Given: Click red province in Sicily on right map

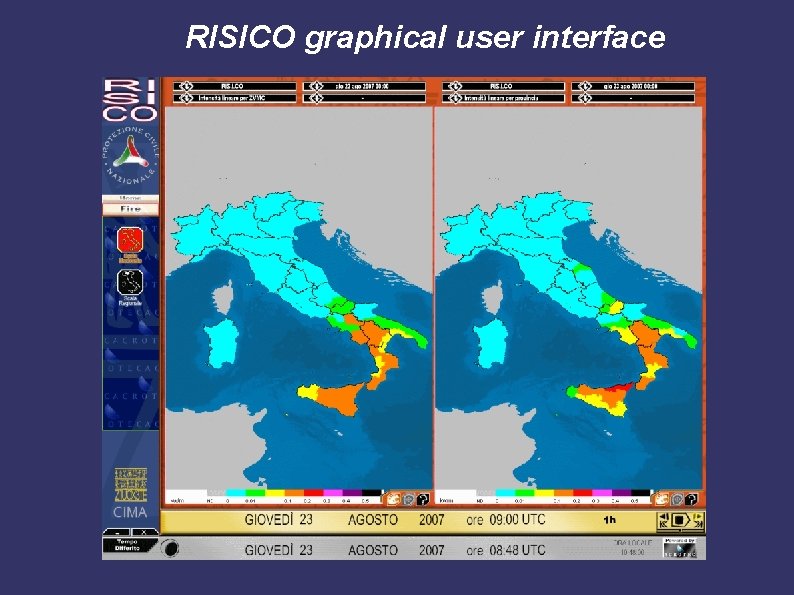Looking at the screenshot, I should pyautogui.click(x=618, y=387).
